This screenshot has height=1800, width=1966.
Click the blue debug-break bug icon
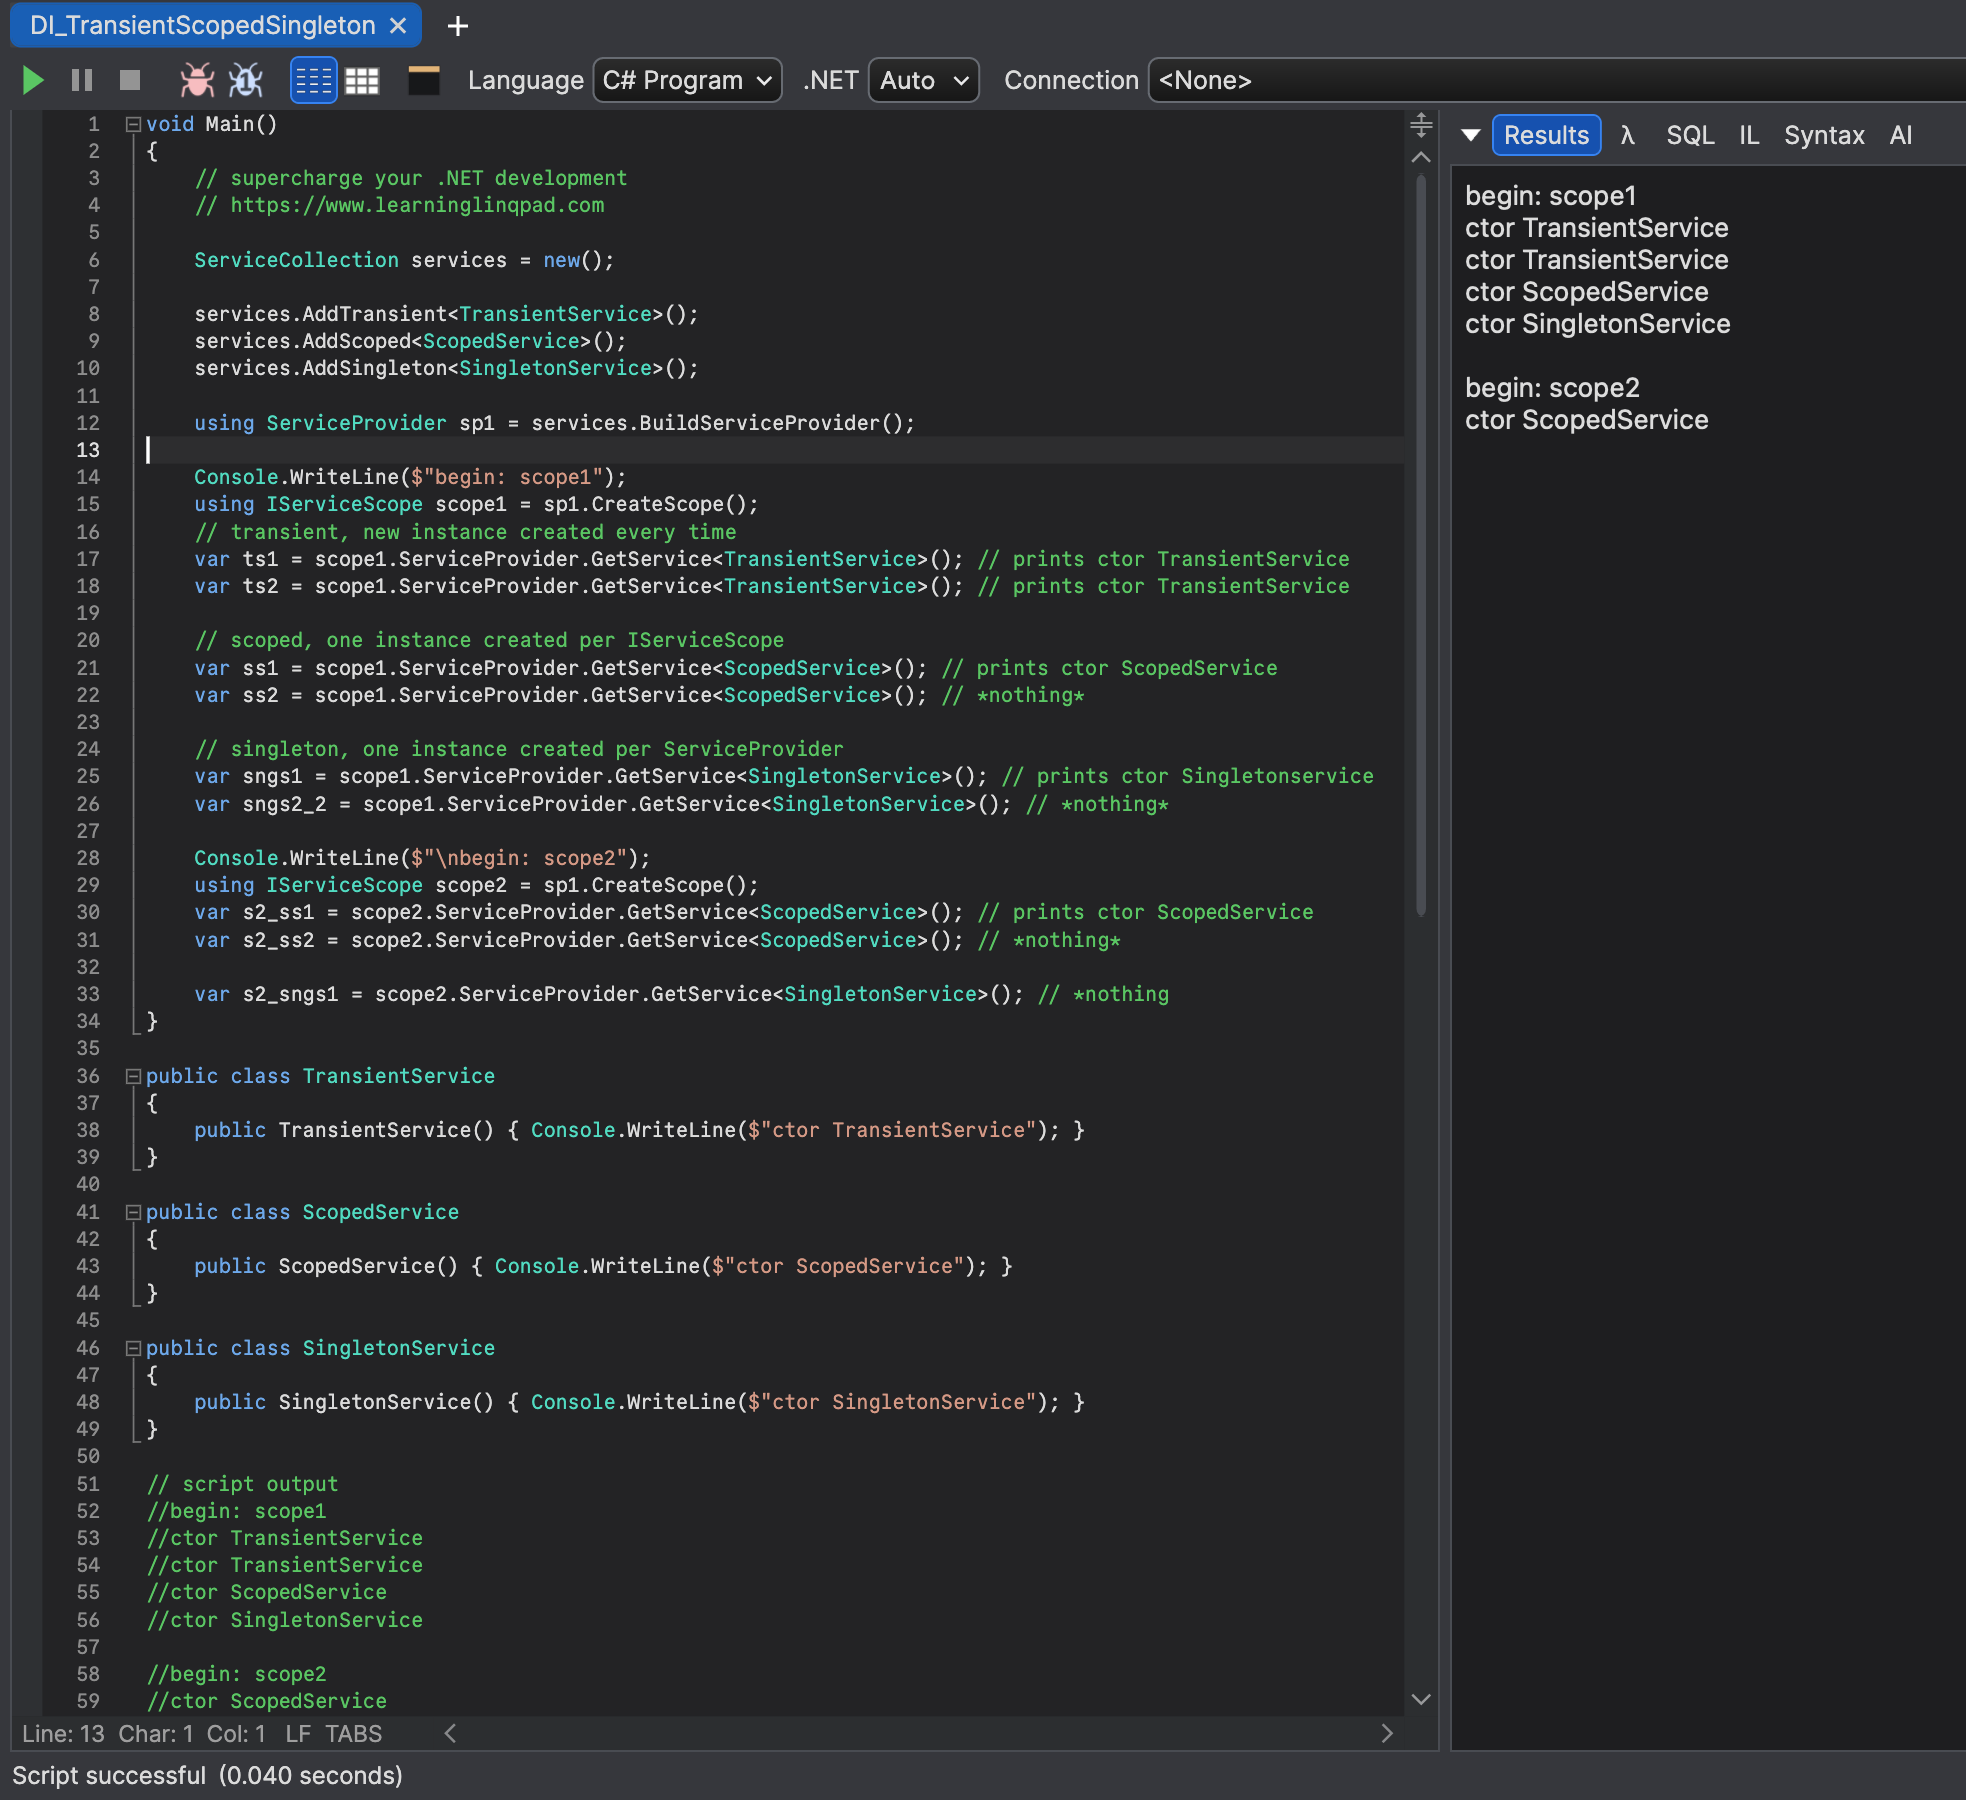tap(245, 81)
